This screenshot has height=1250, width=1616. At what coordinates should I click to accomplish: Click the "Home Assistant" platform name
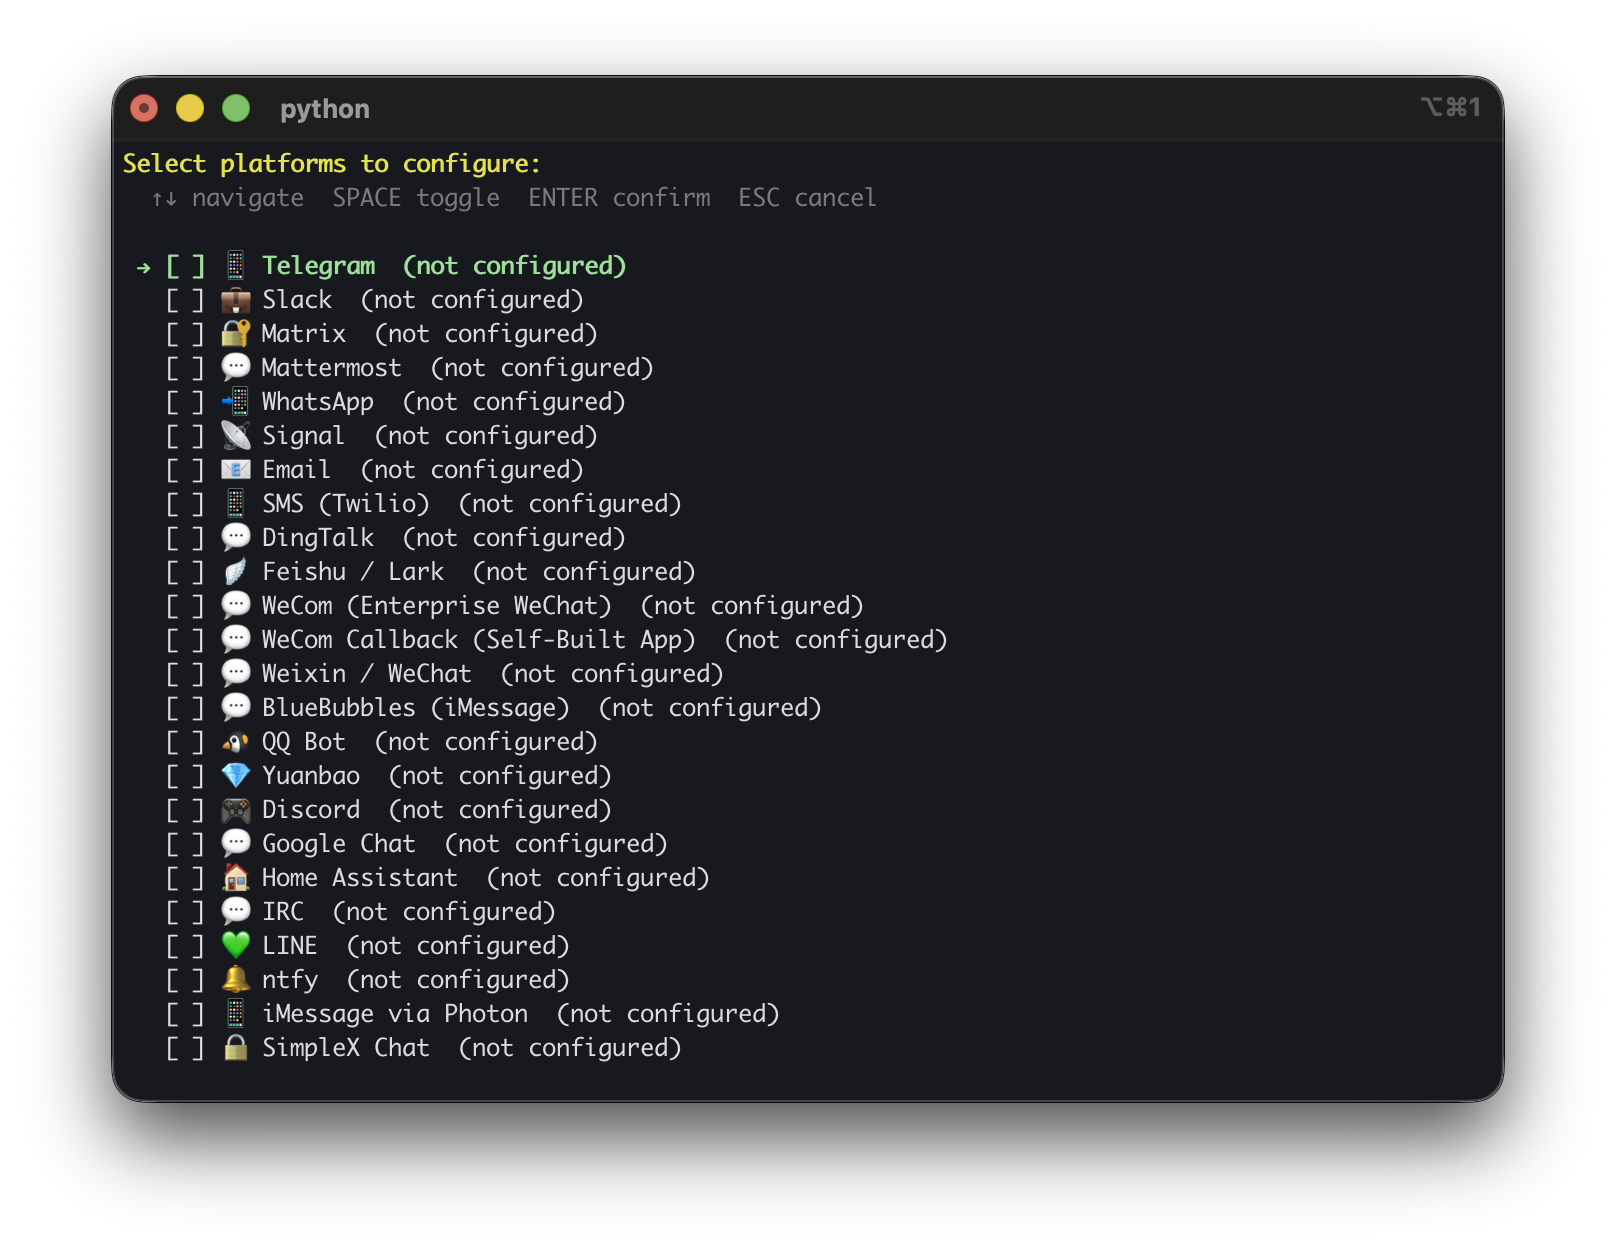(360, 878)
